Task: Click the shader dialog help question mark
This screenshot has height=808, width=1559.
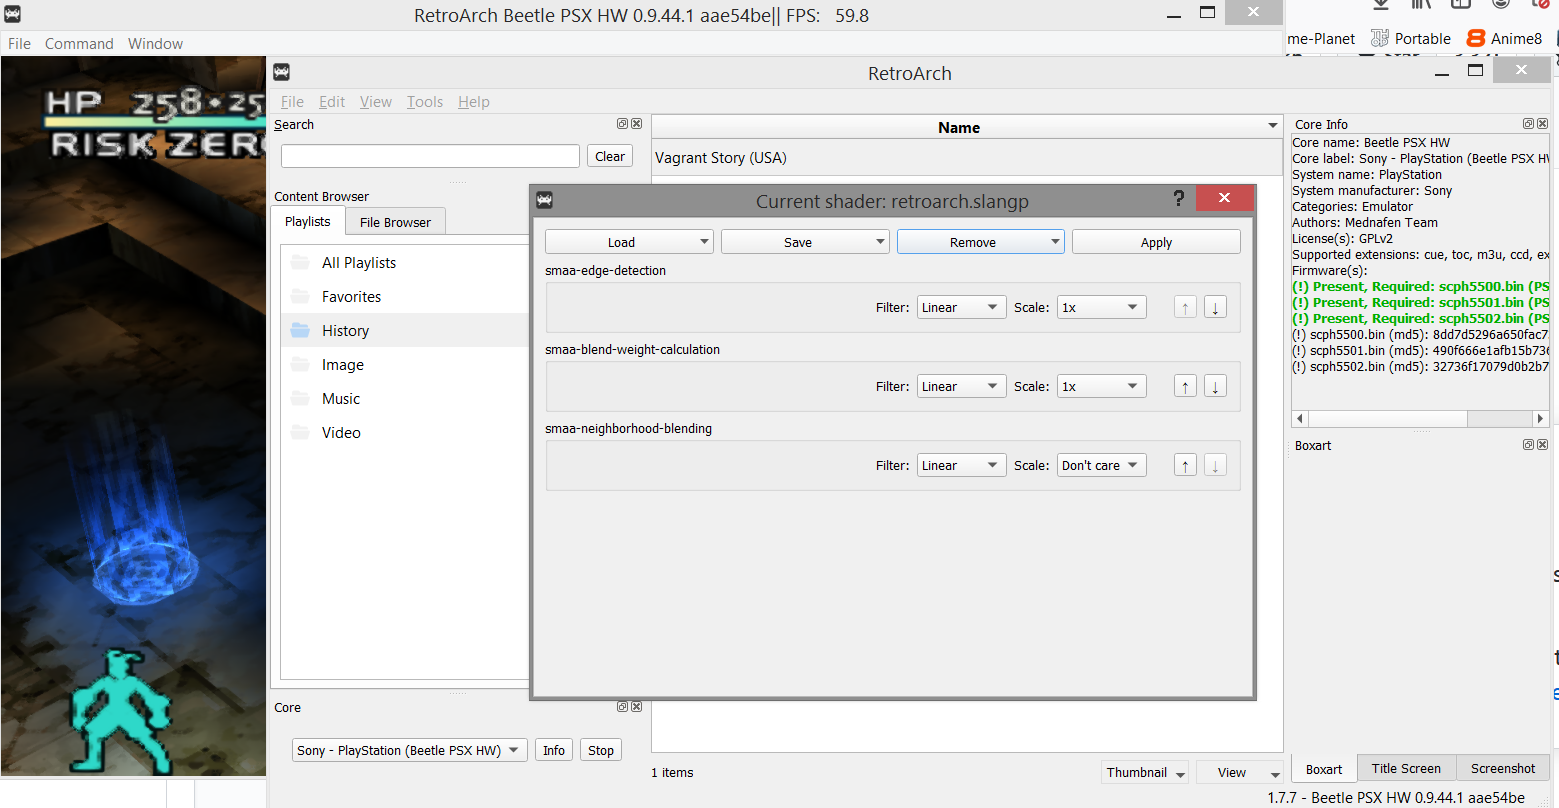Action: [1178, 199]
